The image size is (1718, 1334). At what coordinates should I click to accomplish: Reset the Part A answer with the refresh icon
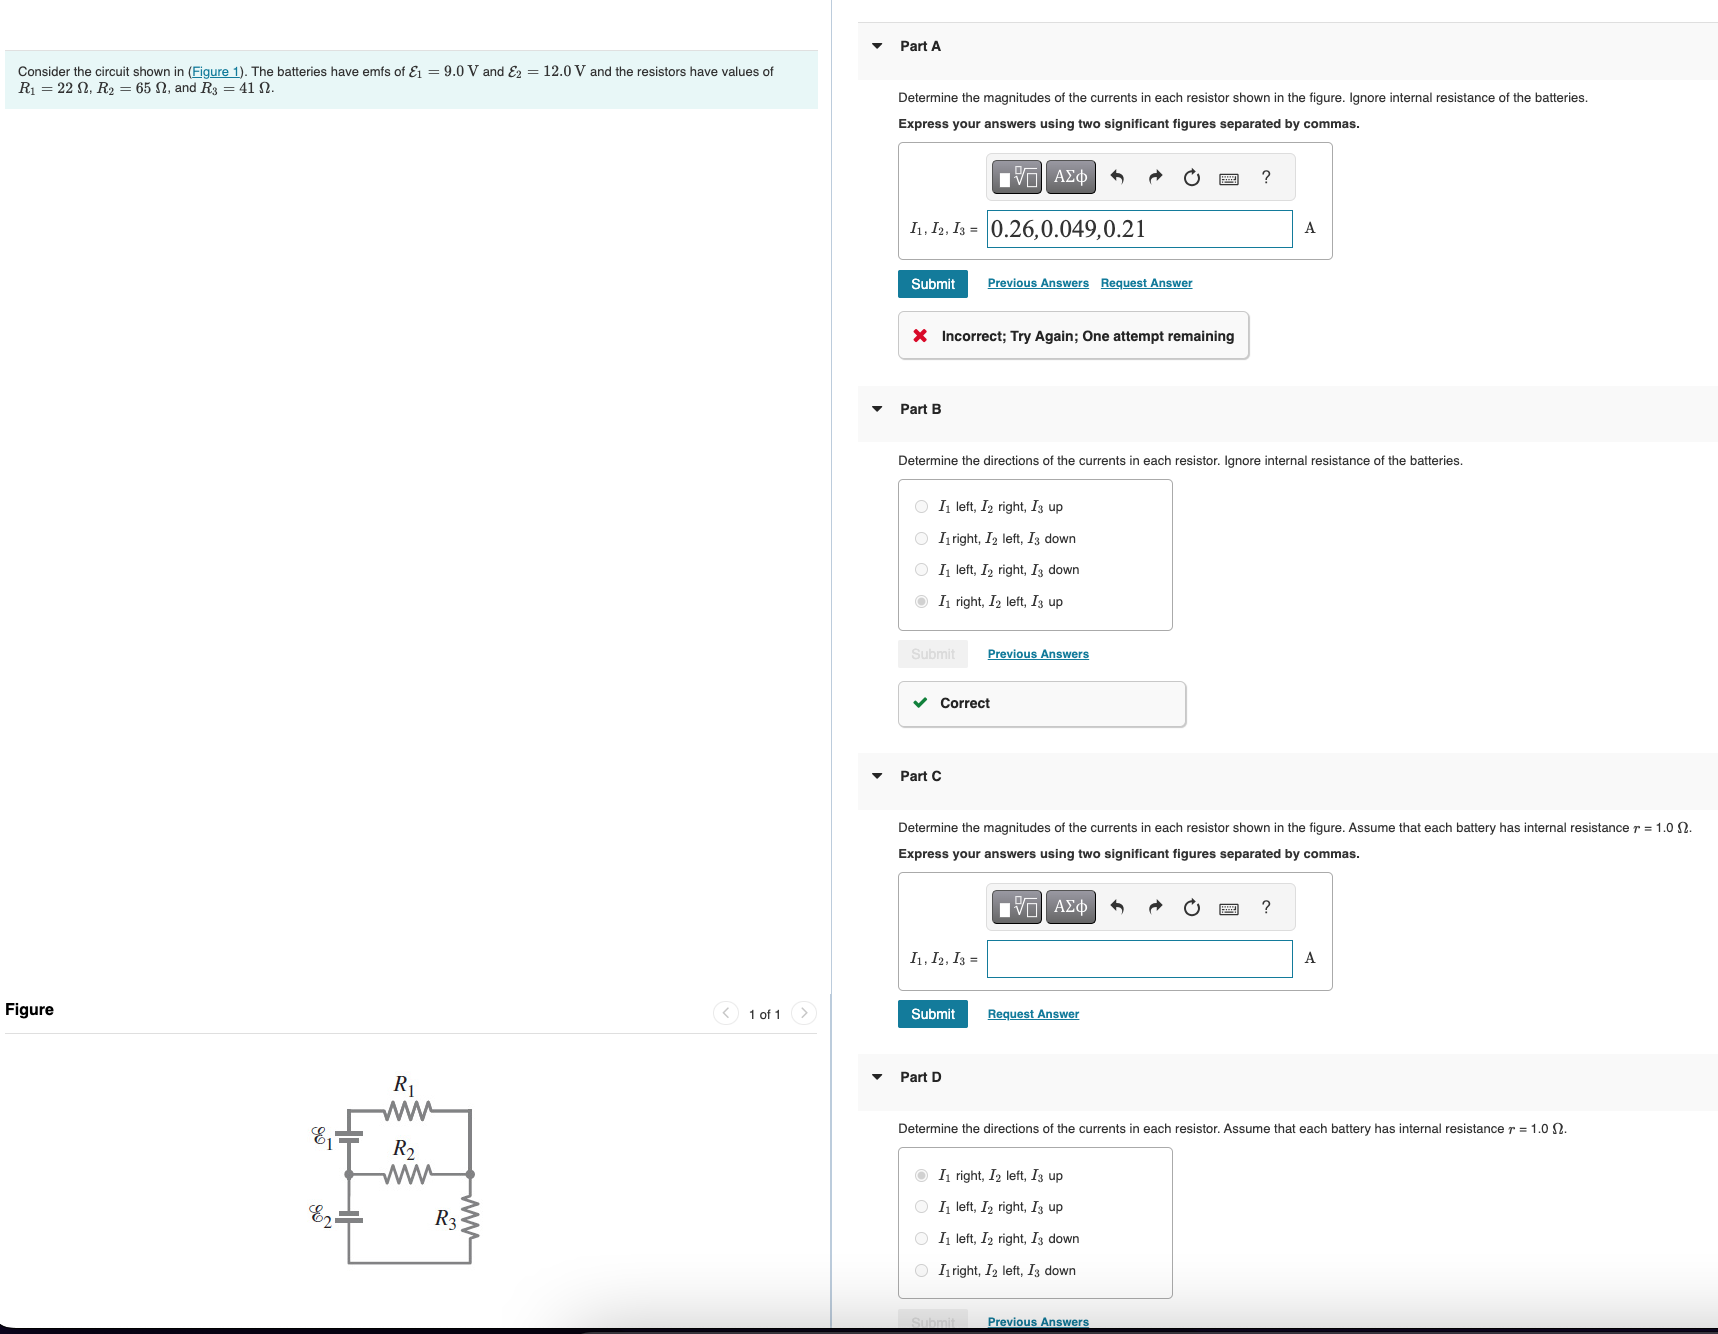pyautogui.click(x=1191, y=176)
